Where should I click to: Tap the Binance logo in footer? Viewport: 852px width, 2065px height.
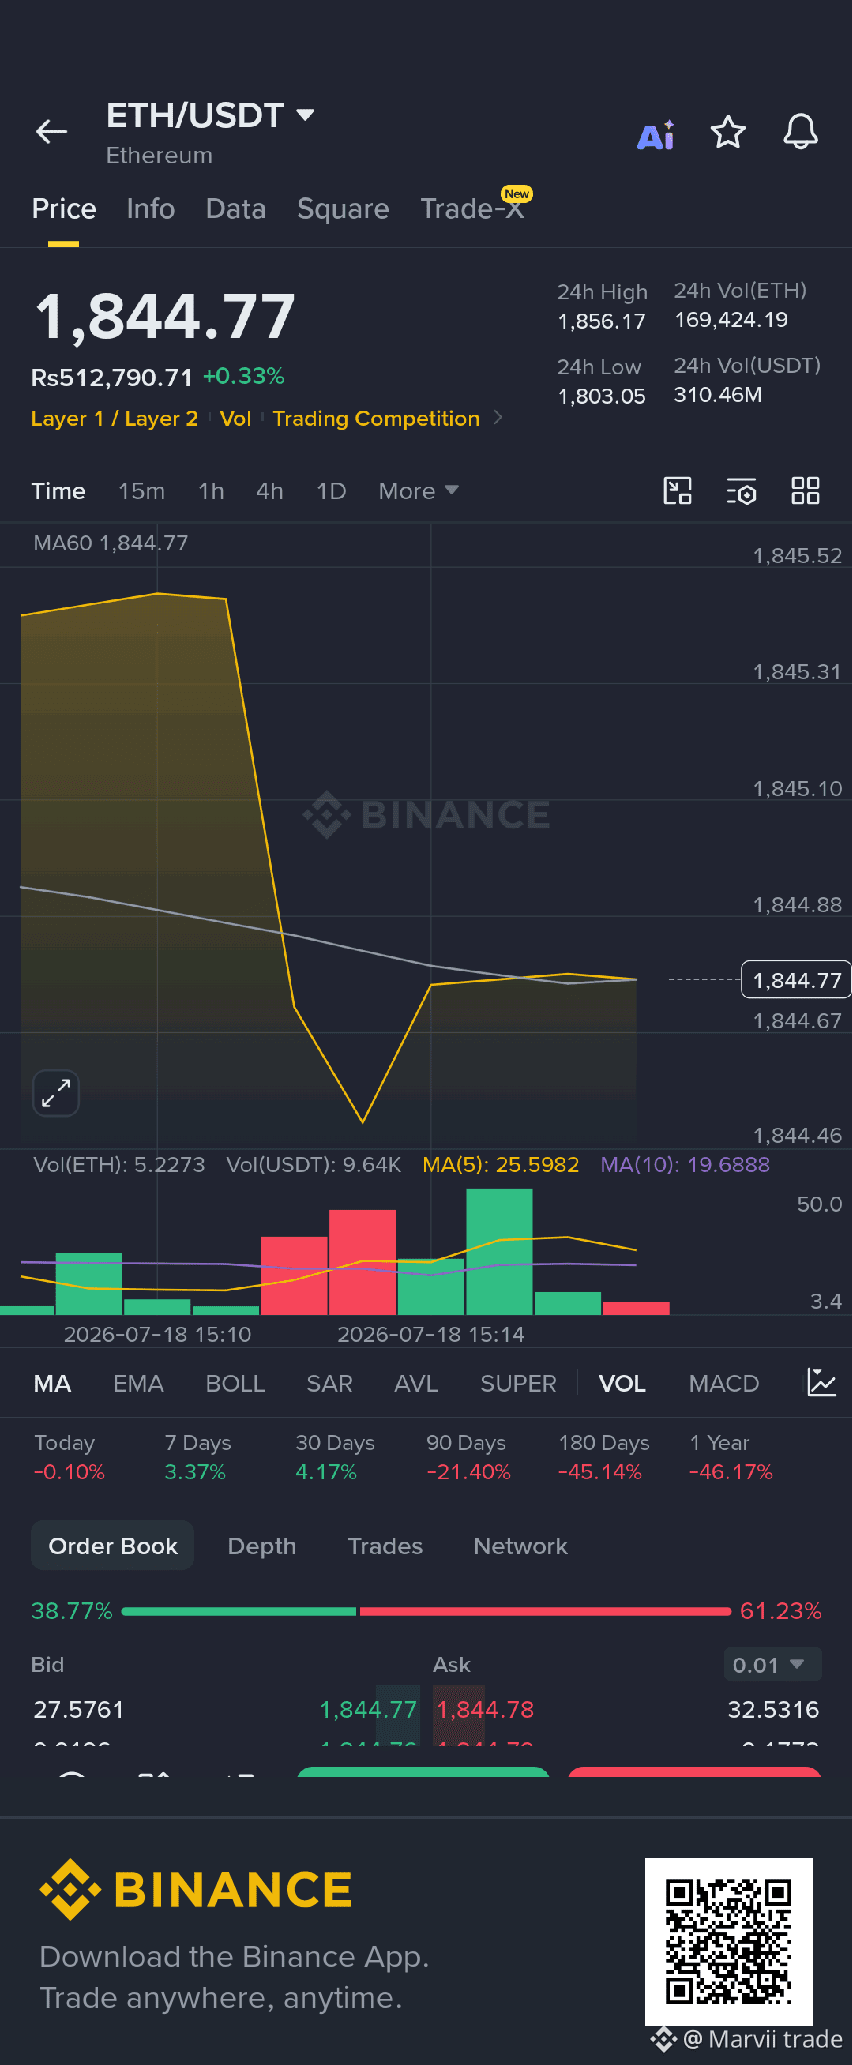196,1889
